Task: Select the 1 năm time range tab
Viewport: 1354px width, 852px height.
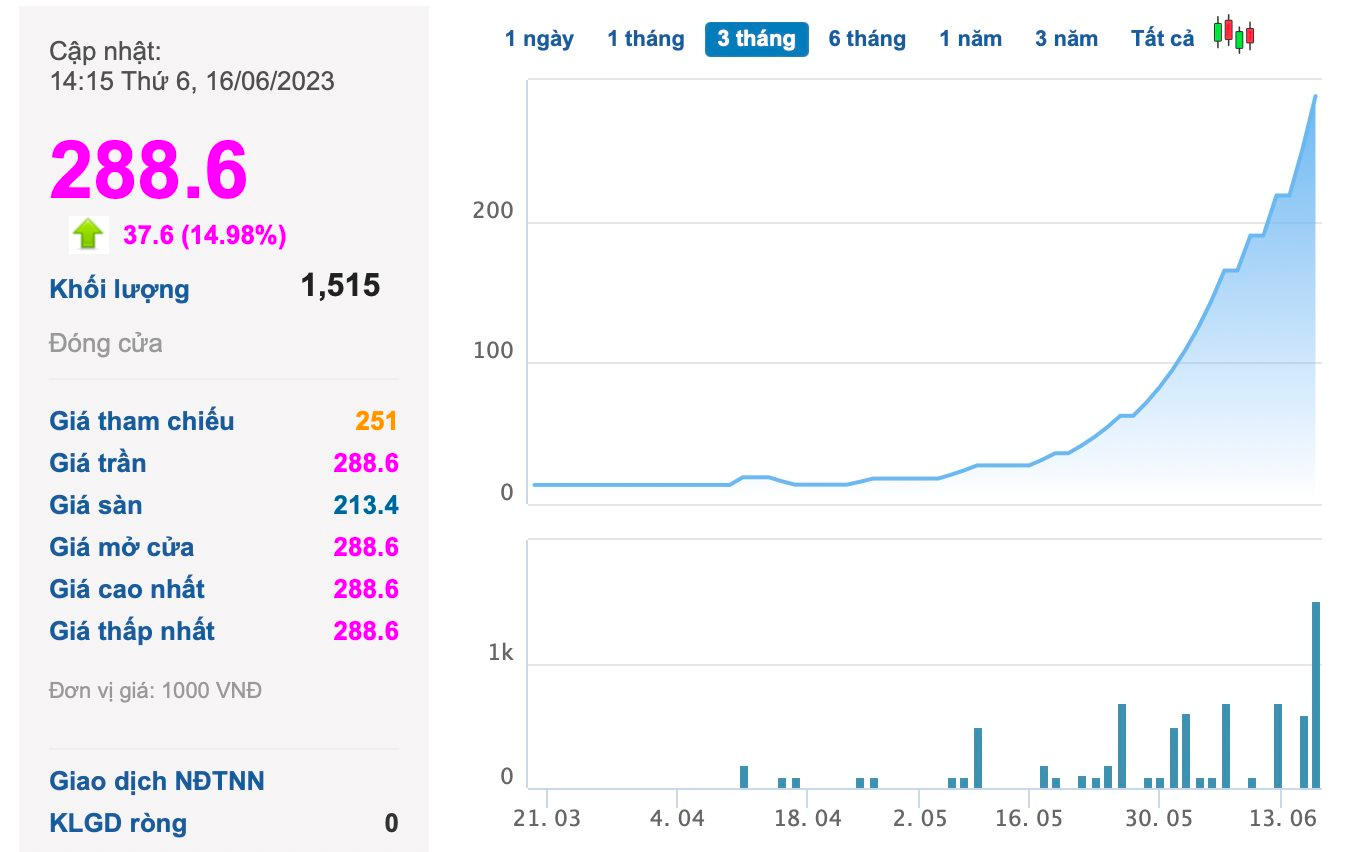Action: pos(971,39)
